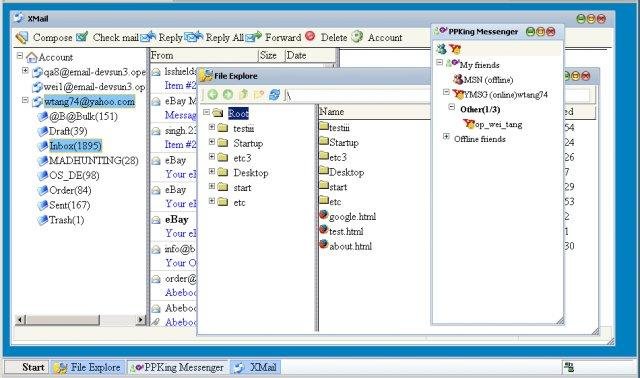
Task: Click the File Explore back arrow icon
Action: (213, 95)
